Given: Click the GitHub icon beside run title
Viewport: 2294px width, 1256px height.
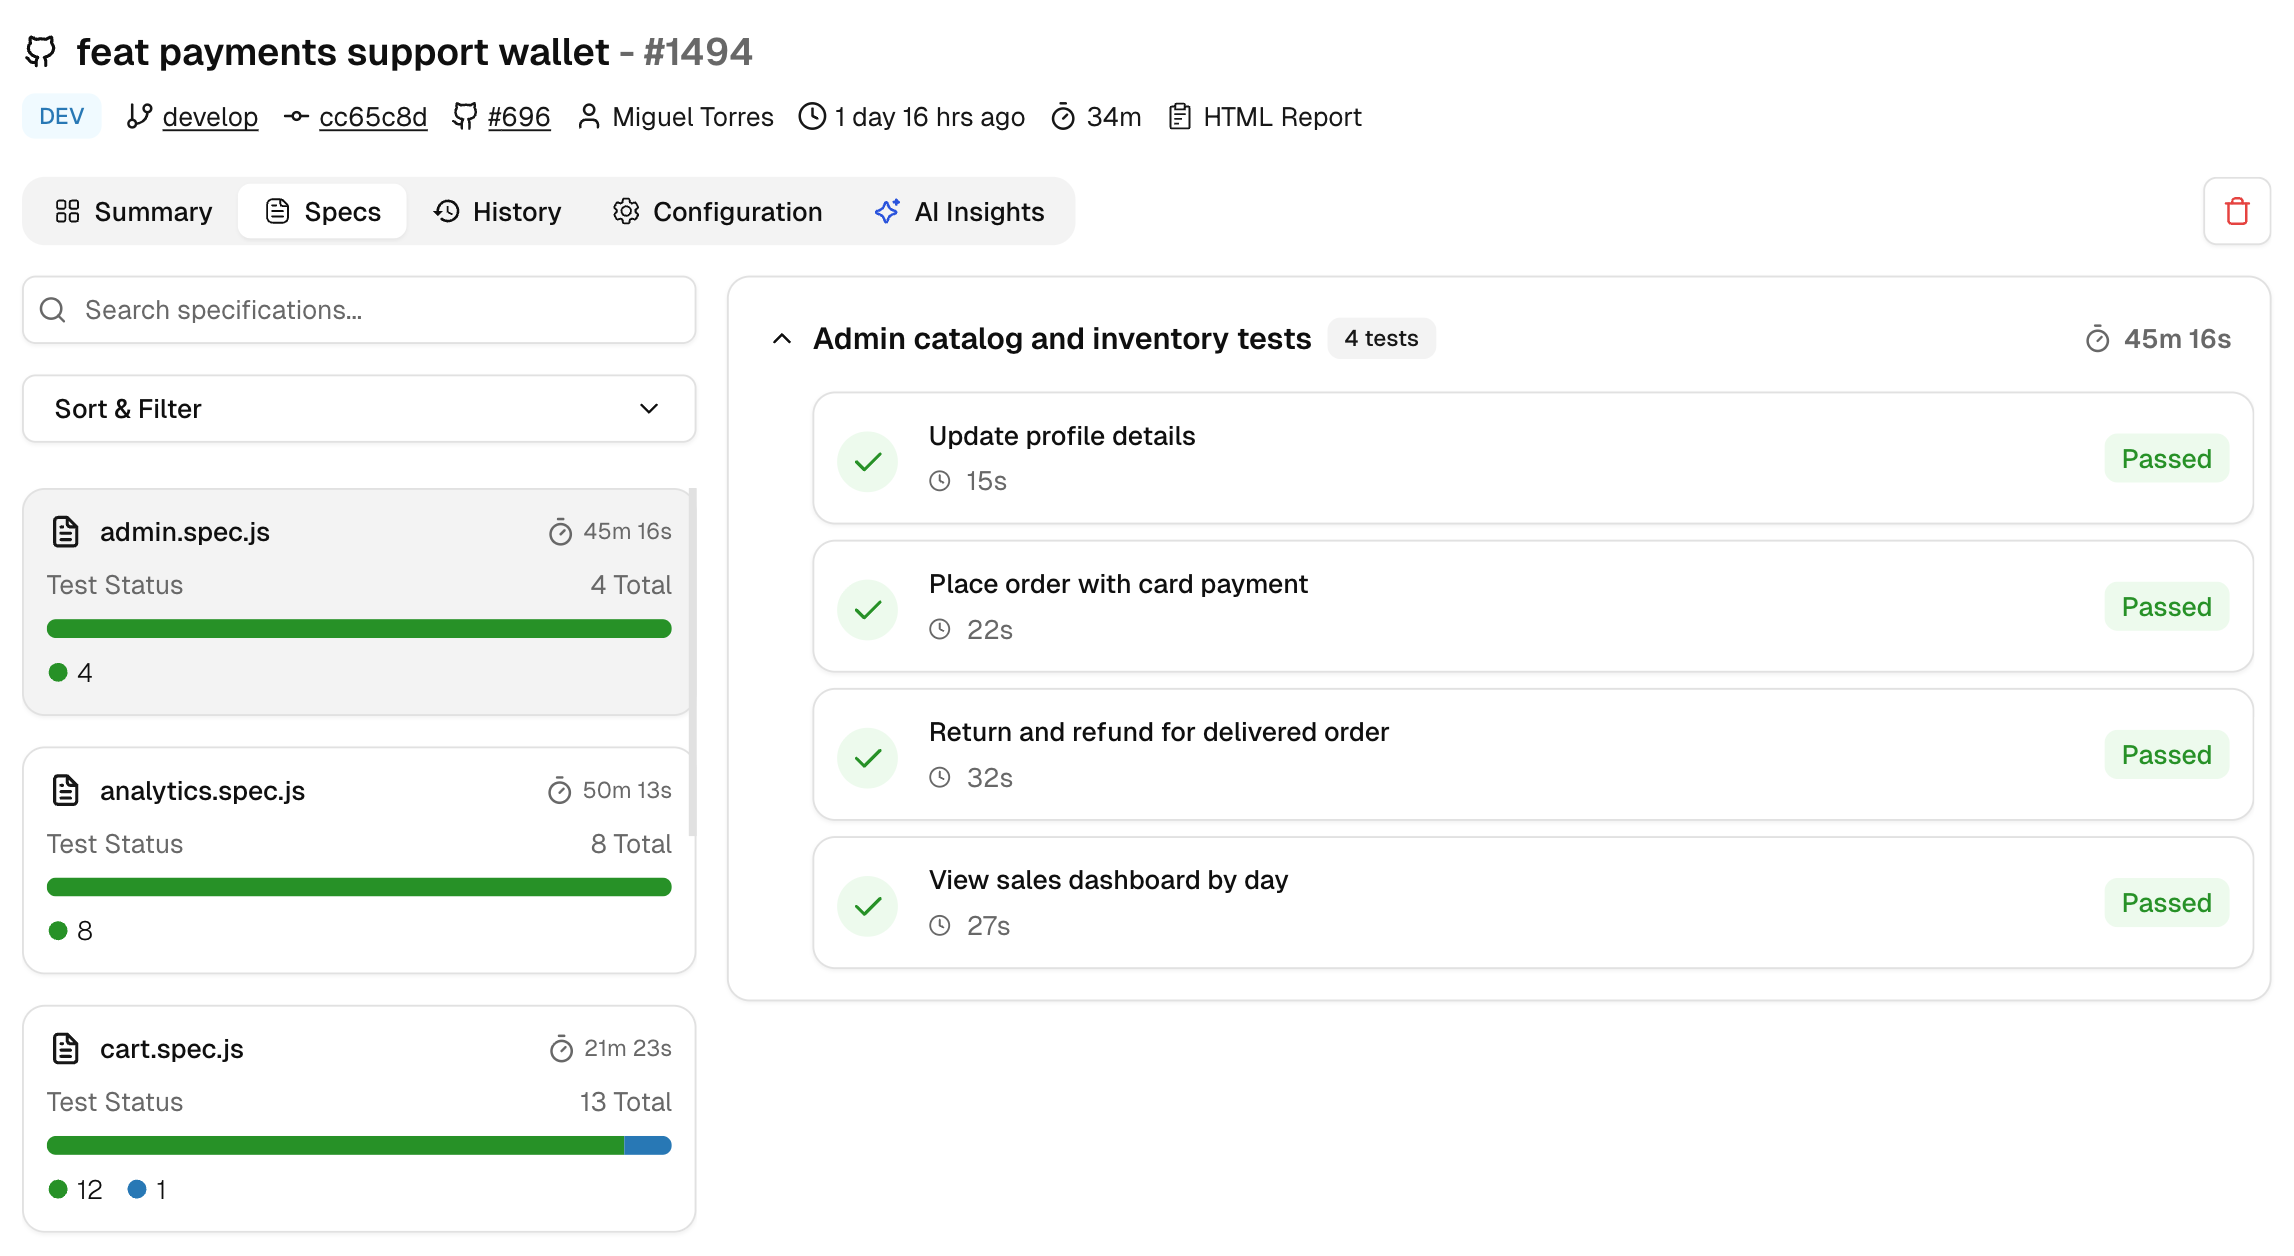Looking at the screenshot, I should click(x=41, y=51).
